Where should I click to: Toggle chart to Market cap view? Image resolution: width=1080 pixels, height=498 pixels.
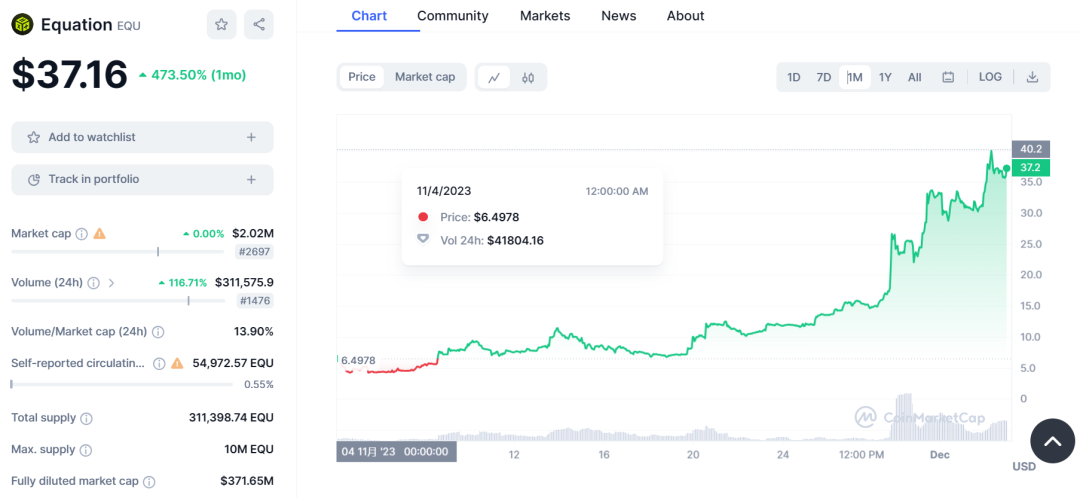point(425,77)
